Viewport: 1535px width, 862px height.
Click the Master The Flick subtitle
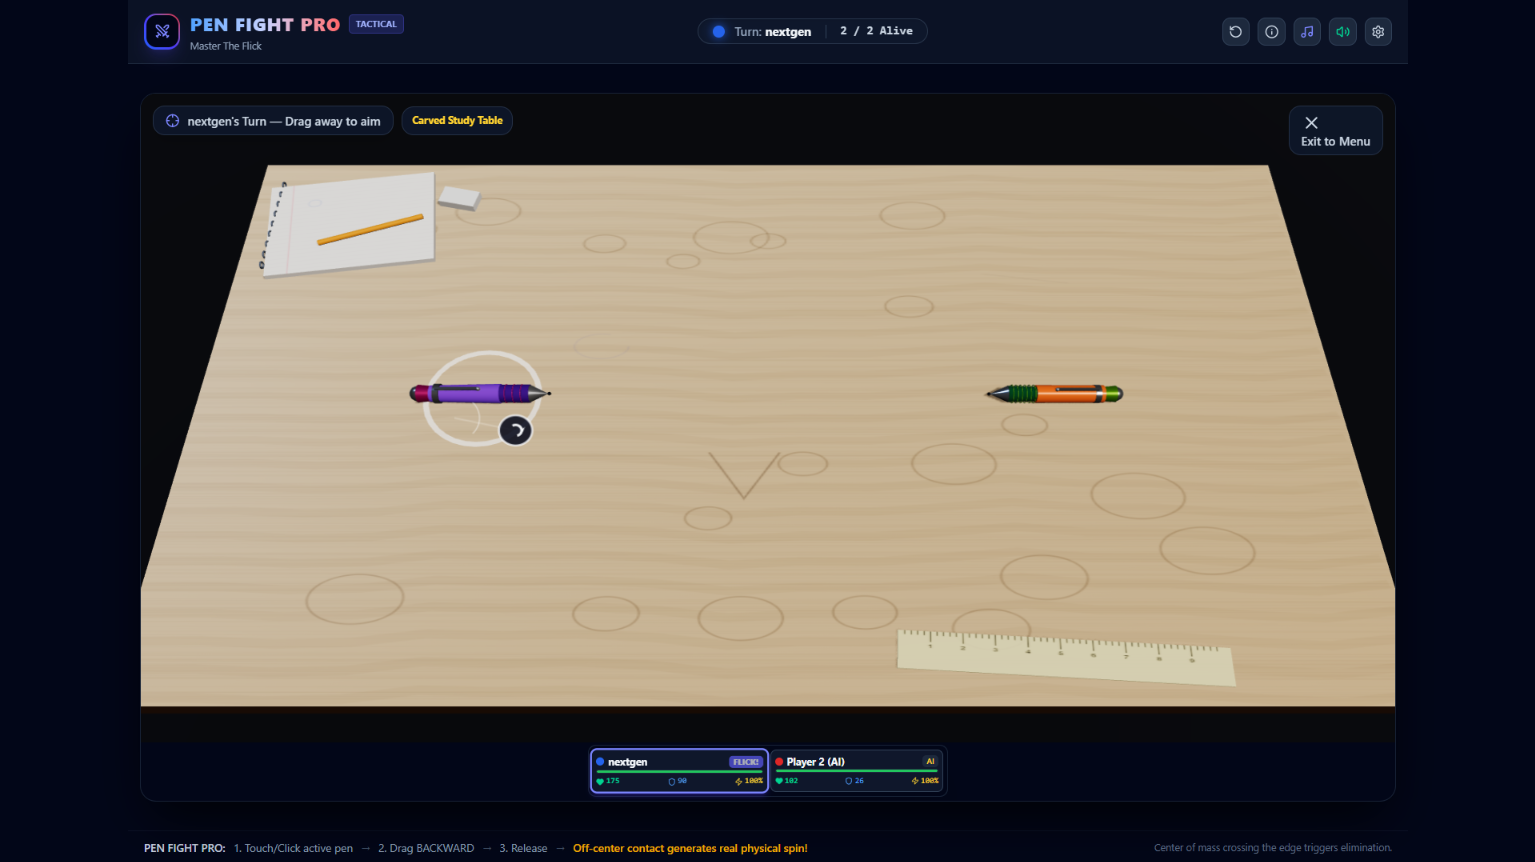pyautogui.click(x=226, y=46)
